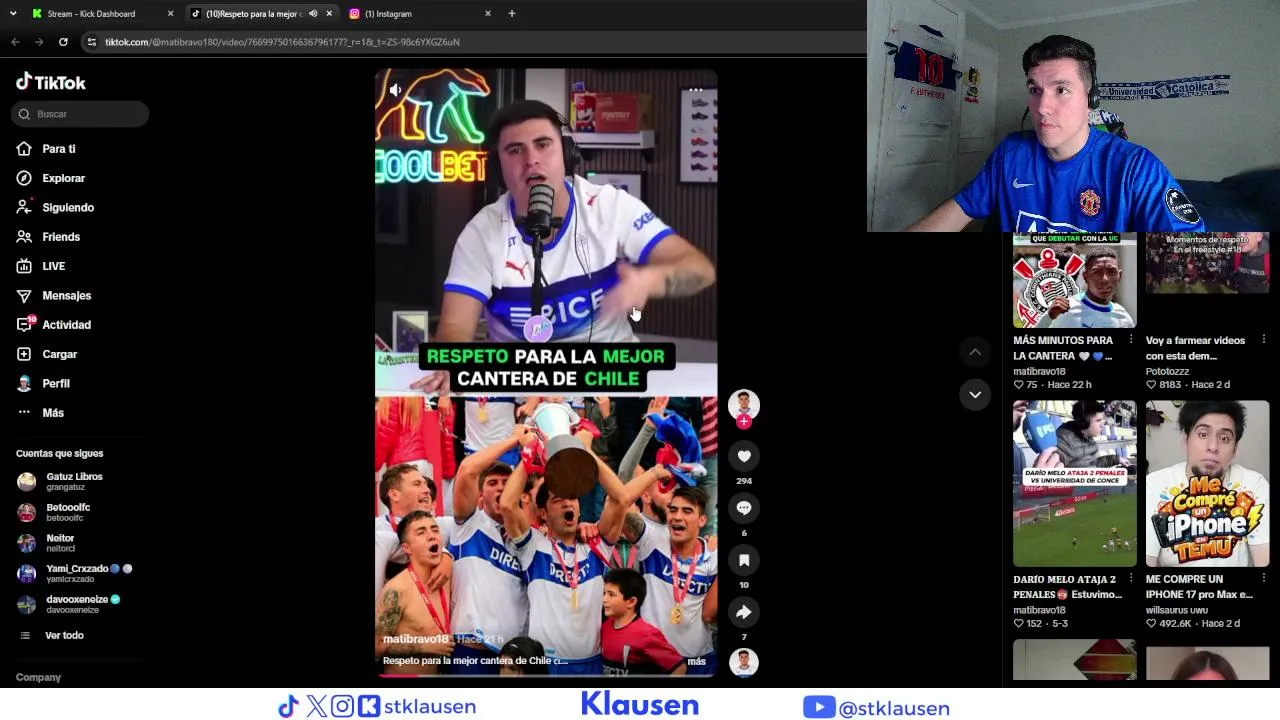Go to the next video arrow
The height and width of the screenshot is (720, 1280).
coord(975,395)
